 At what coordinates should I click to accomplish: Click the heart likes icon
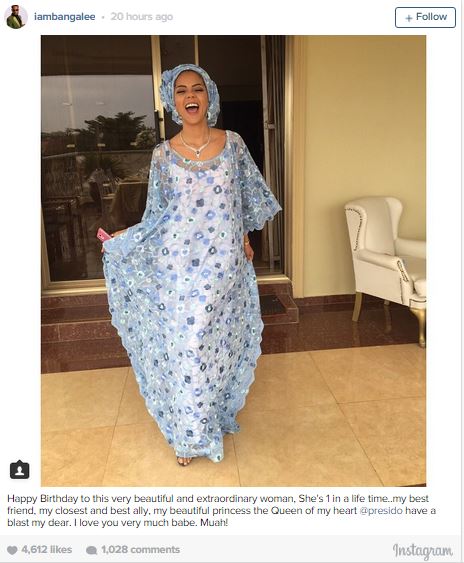[12, 550]
